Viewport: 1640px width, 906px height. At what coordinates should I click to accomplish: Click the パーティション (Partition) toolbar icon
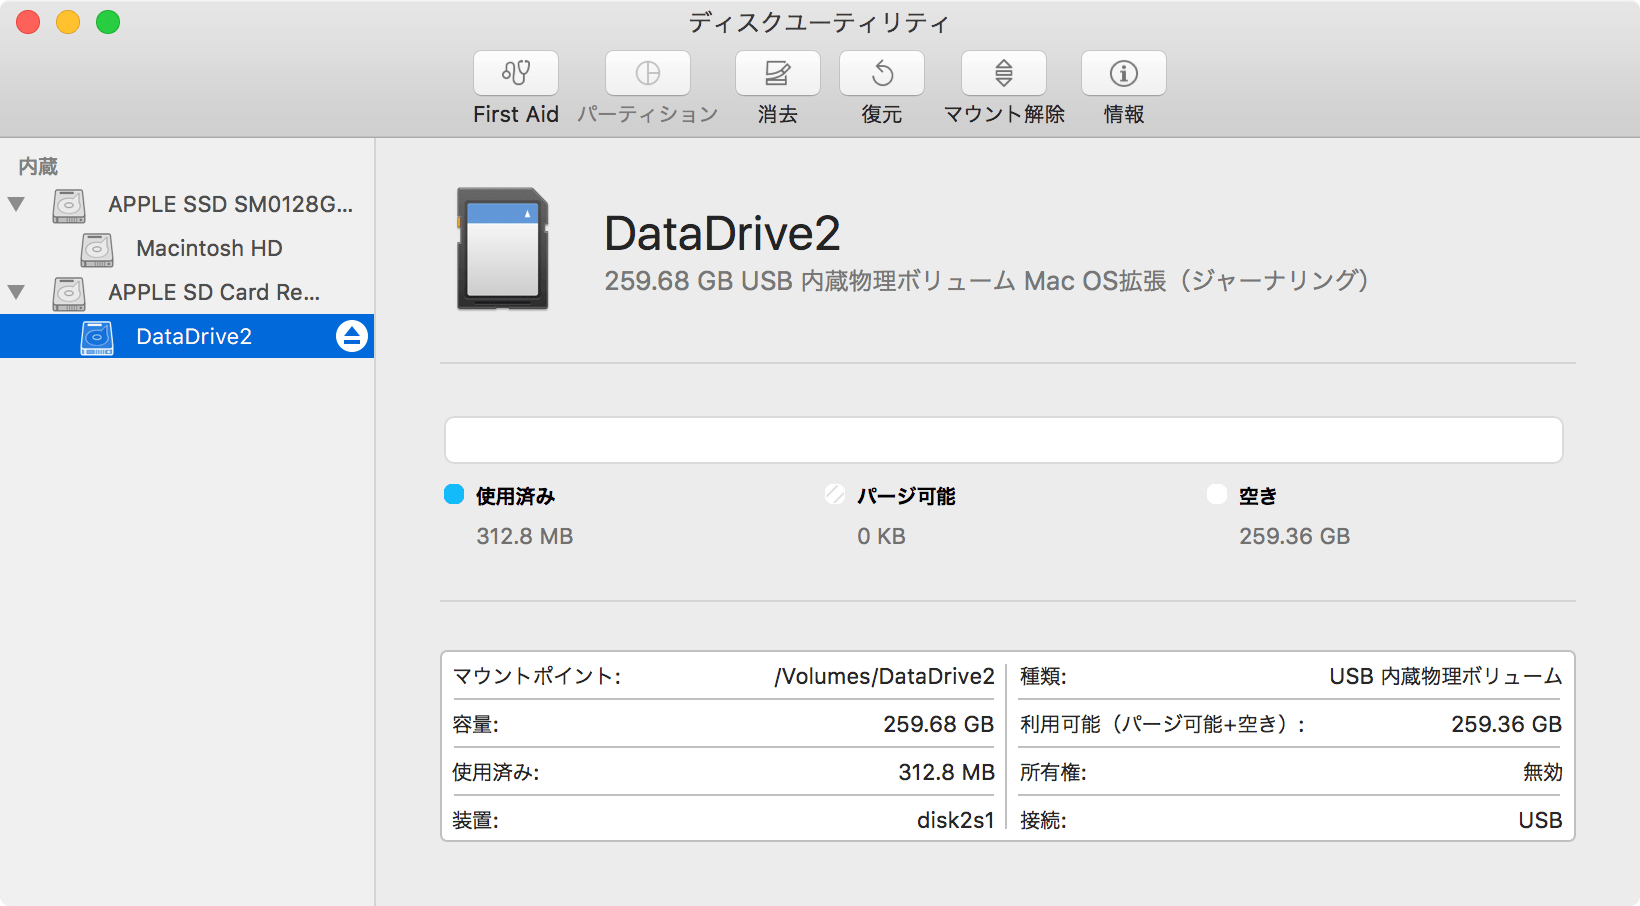648,73
